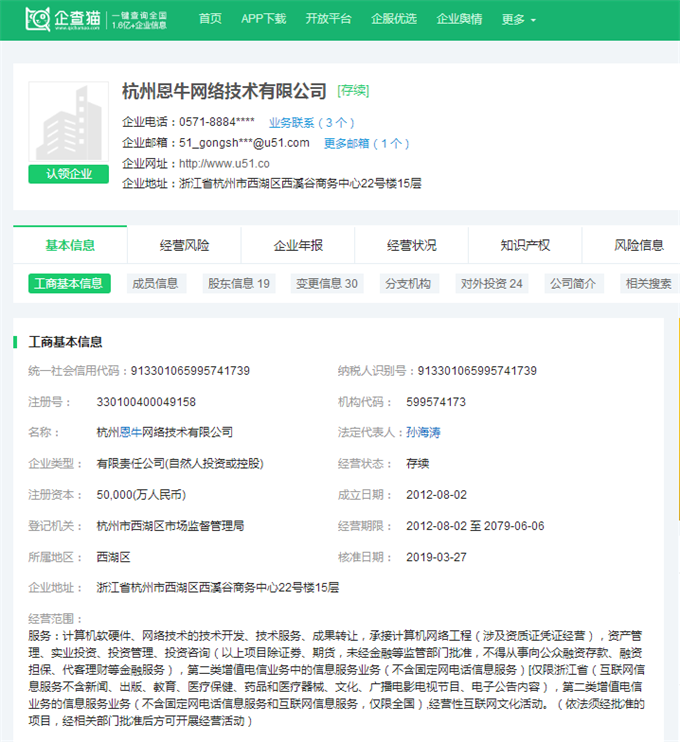Select 工商基本信息 sub-tab
The width and height of the screenshot is (680, 742).
pyautogui.click(x=69, y=283)
